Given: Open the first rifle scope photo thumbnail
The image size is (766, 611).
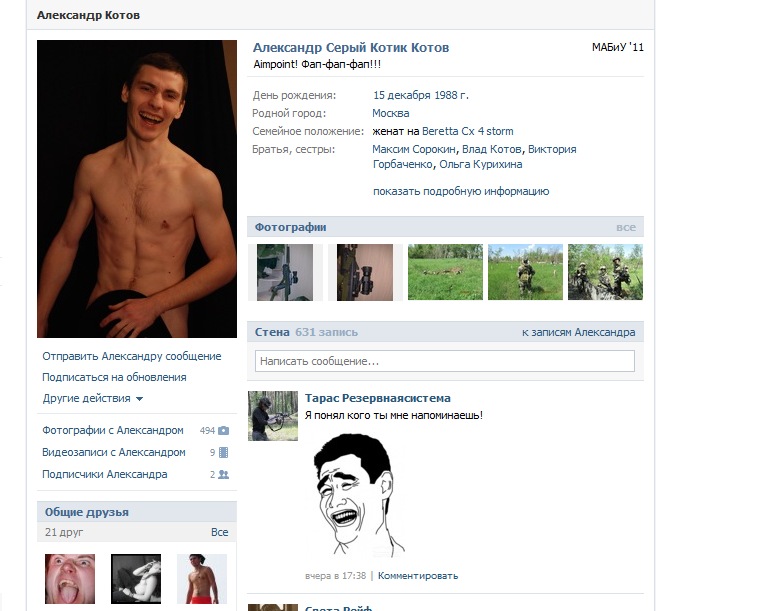Looking at the screenshot, I should [x=285, y=272].
